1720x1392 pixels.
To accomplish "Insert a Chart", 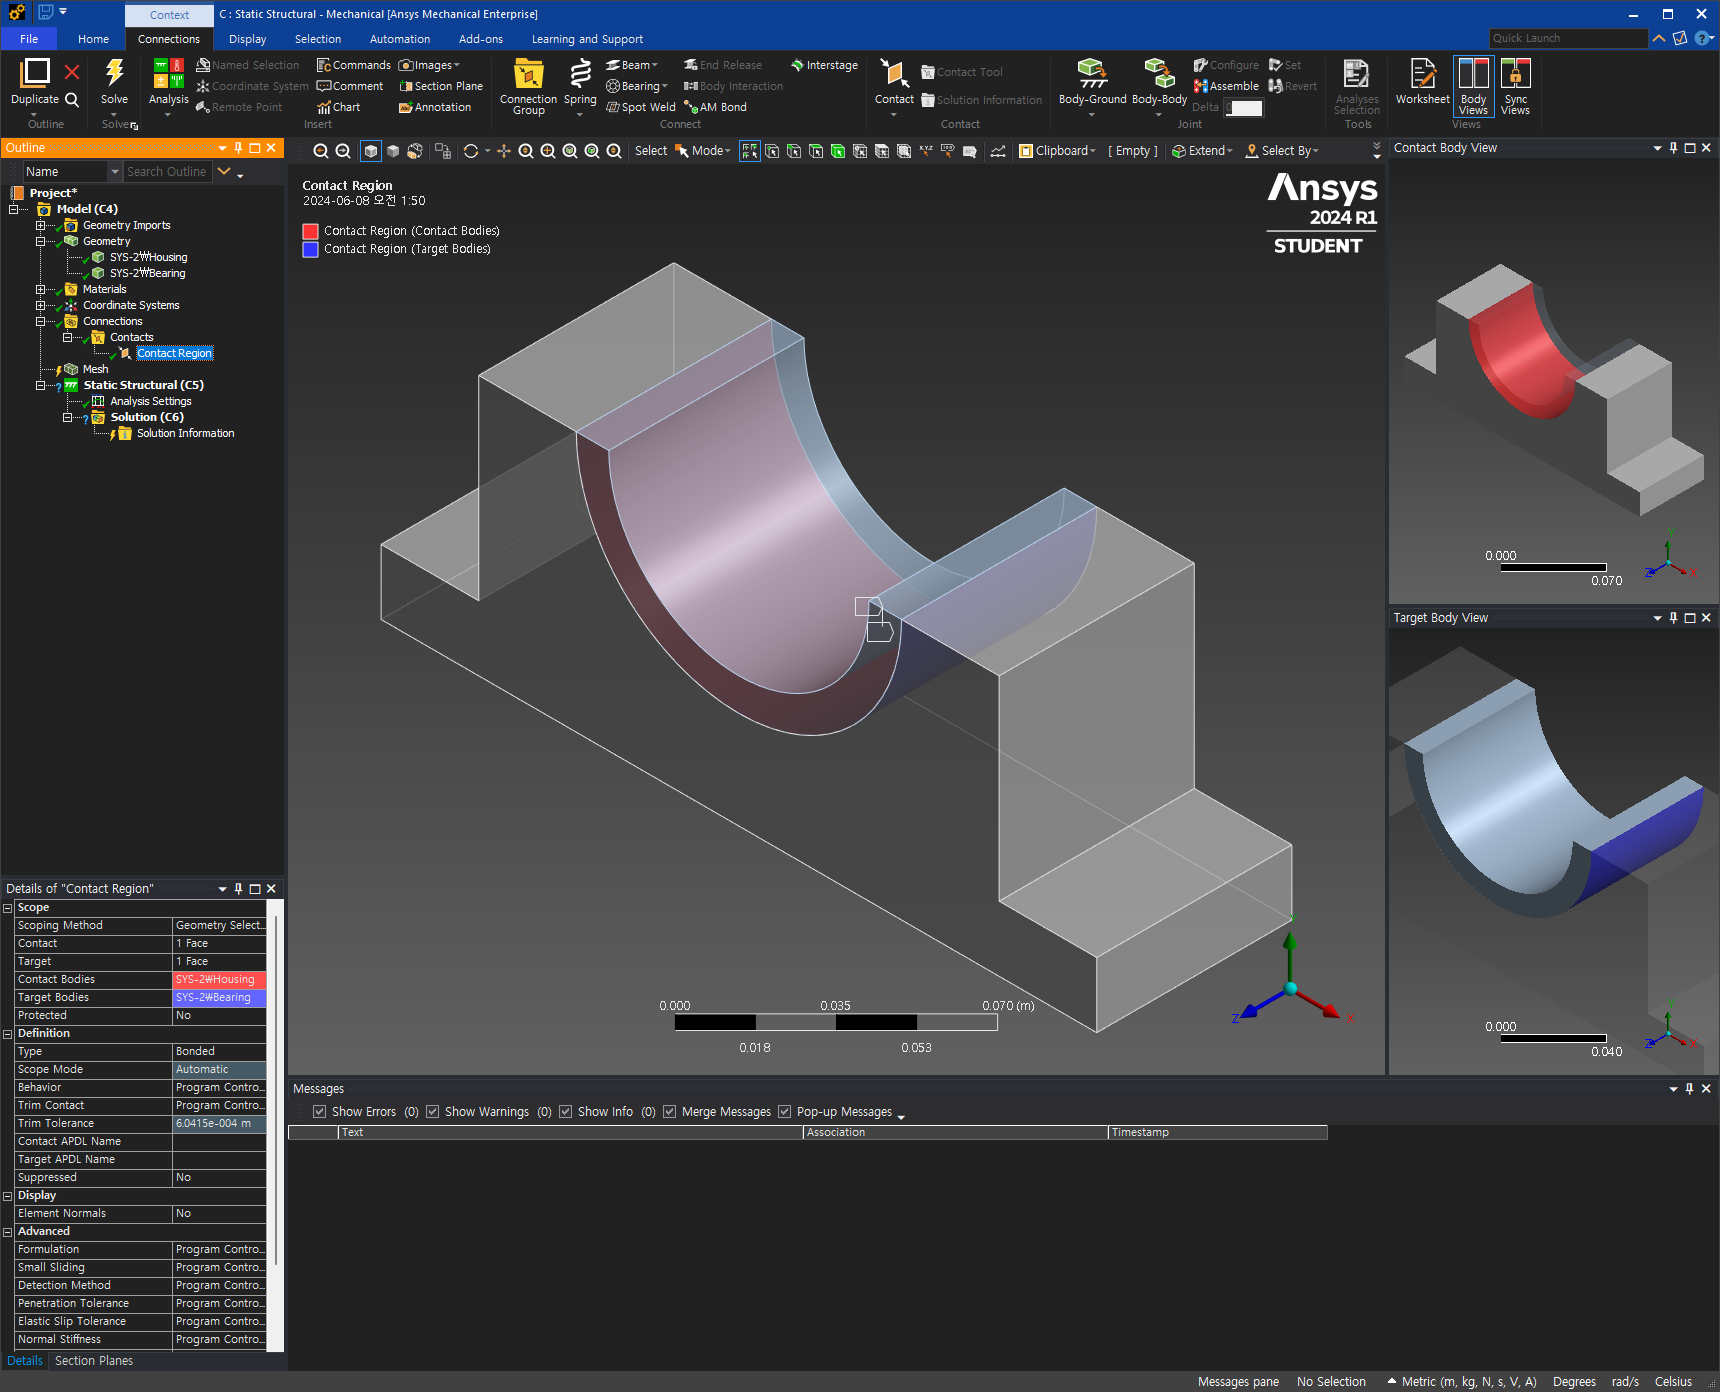I will (x=339, y=107).
